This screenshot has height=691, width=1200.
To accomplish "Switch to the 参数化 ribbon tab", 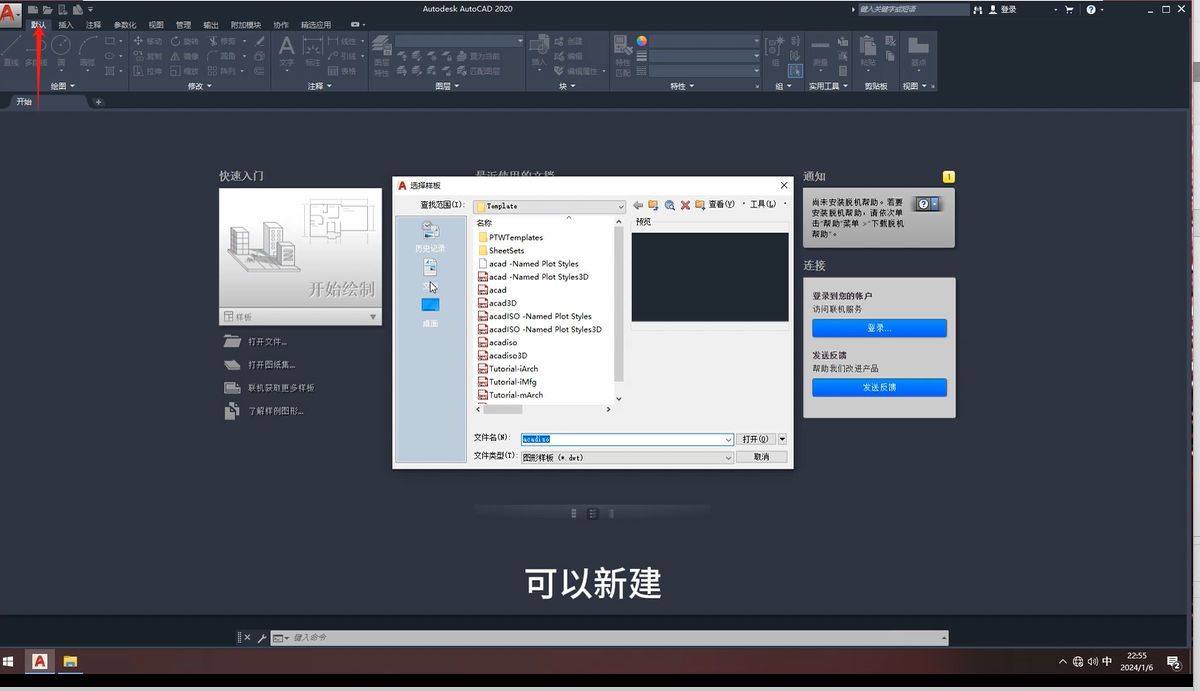I will tap(125, 24).
